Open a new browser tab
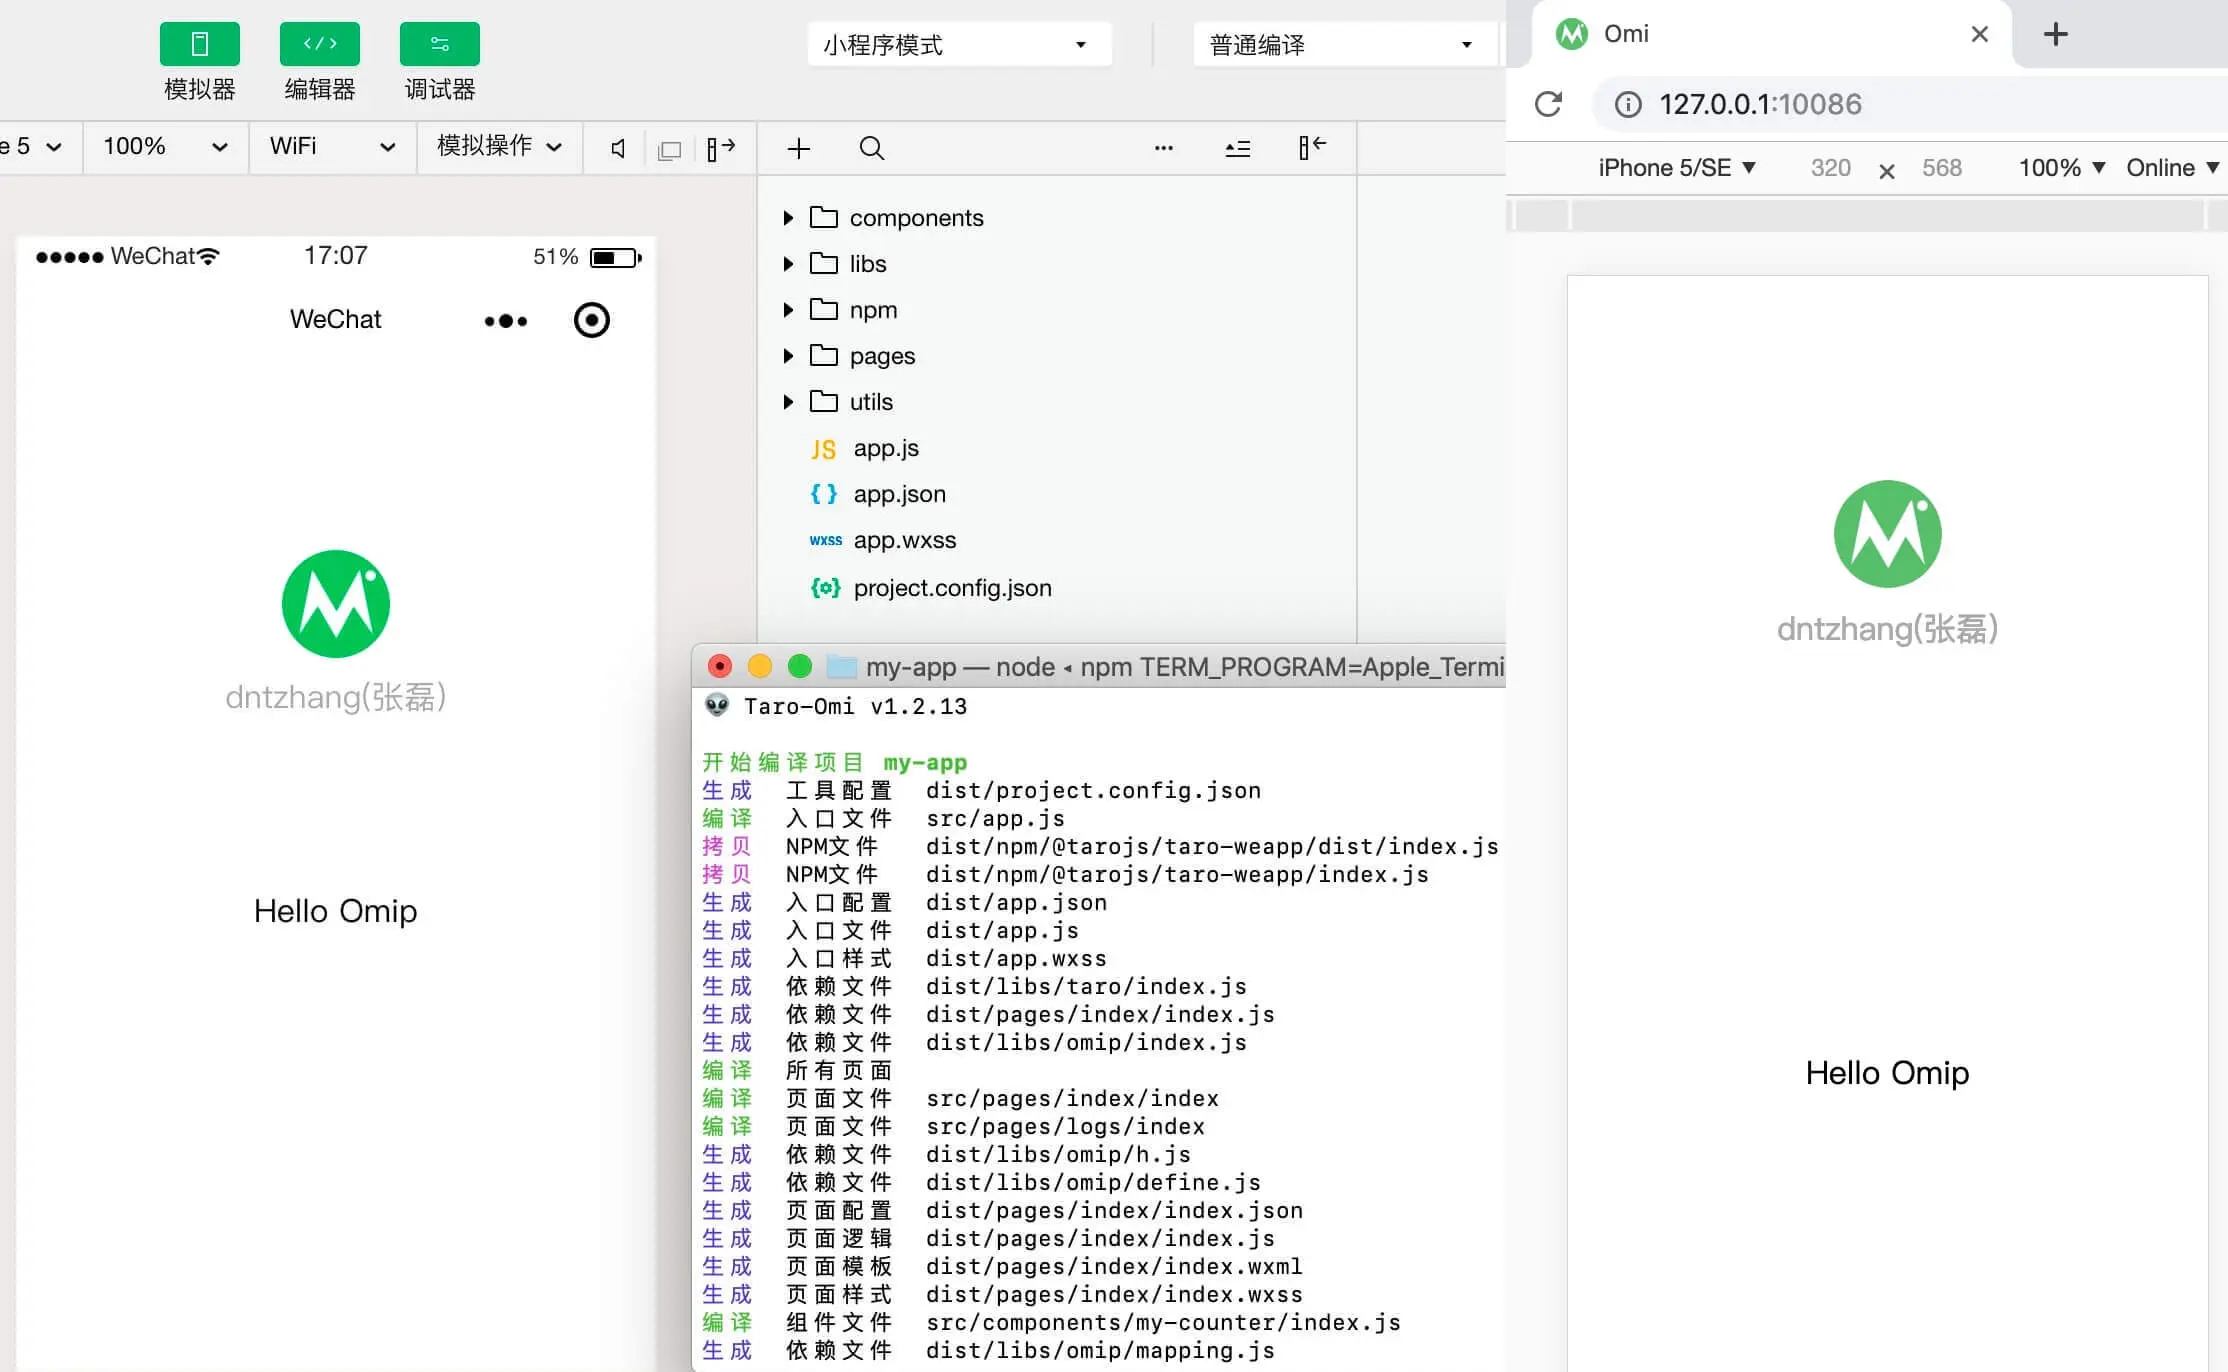Screen dimensions: 2228x1372 tap(2055, 34)
